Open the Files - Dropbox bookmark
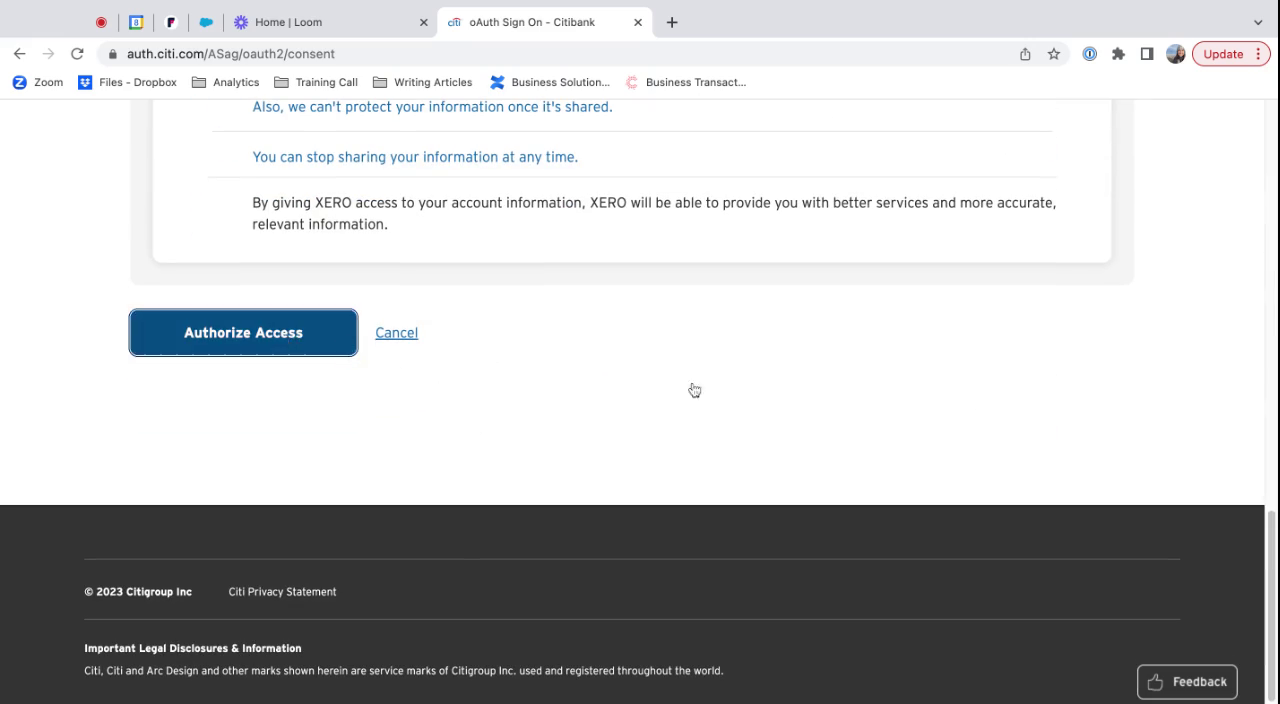Image resolution: width=1280 pixels, height=704 pixels. point(128,82)
